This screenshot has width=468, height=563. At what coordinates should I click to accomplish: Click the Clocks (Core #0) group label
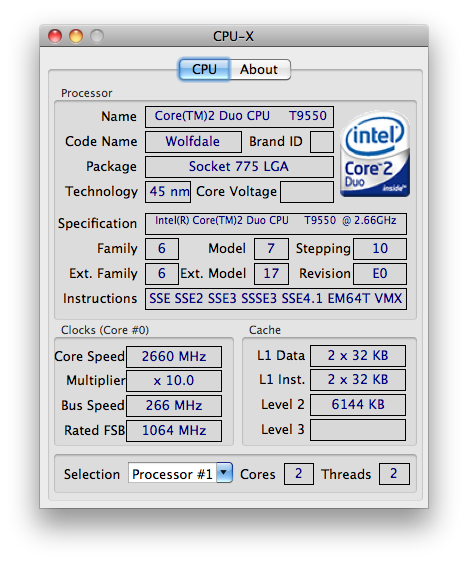(x=105, y=330)
